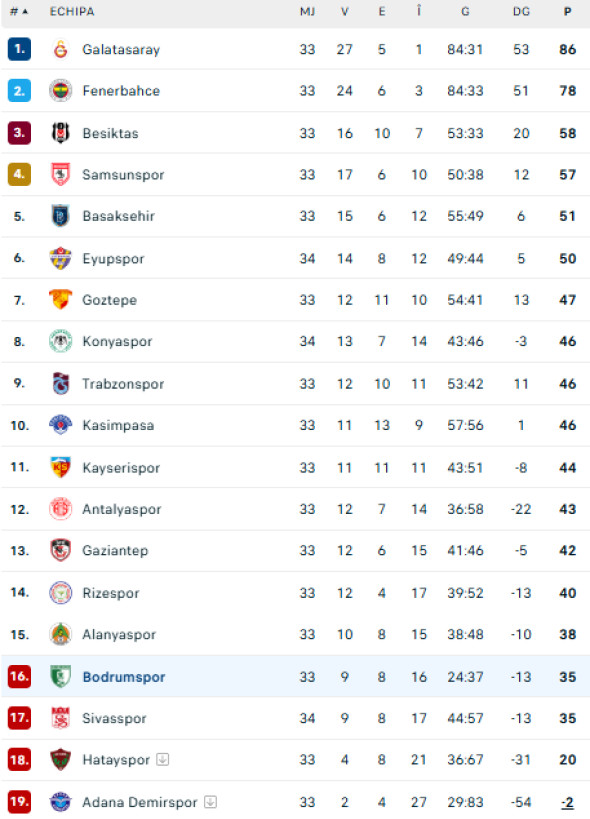Click the Sivasspor team crest

[x=61, y=718]
